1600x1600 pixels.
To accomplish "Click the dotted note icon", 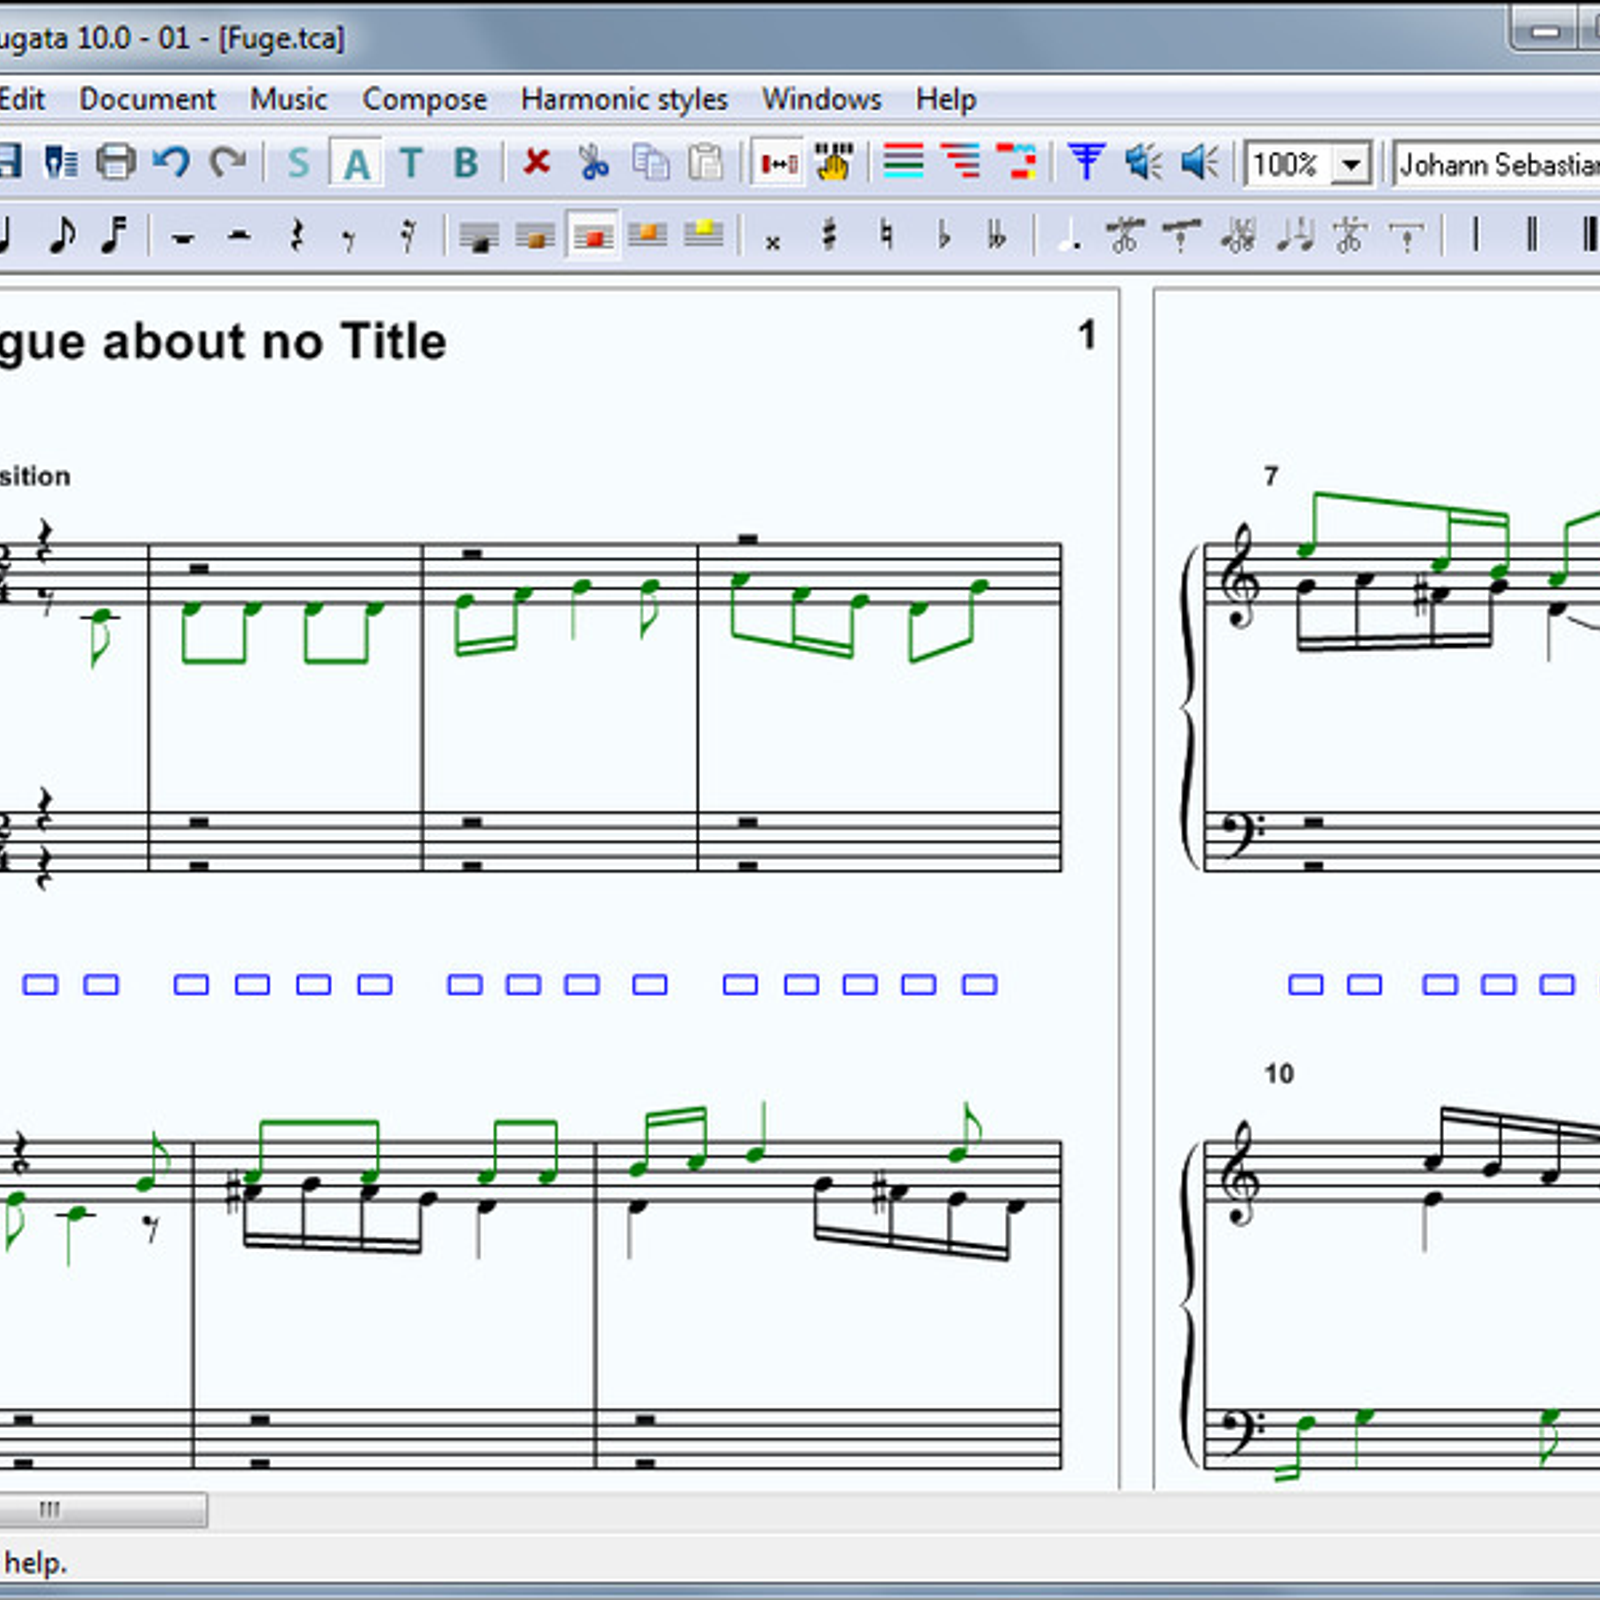I will 1068,237.
